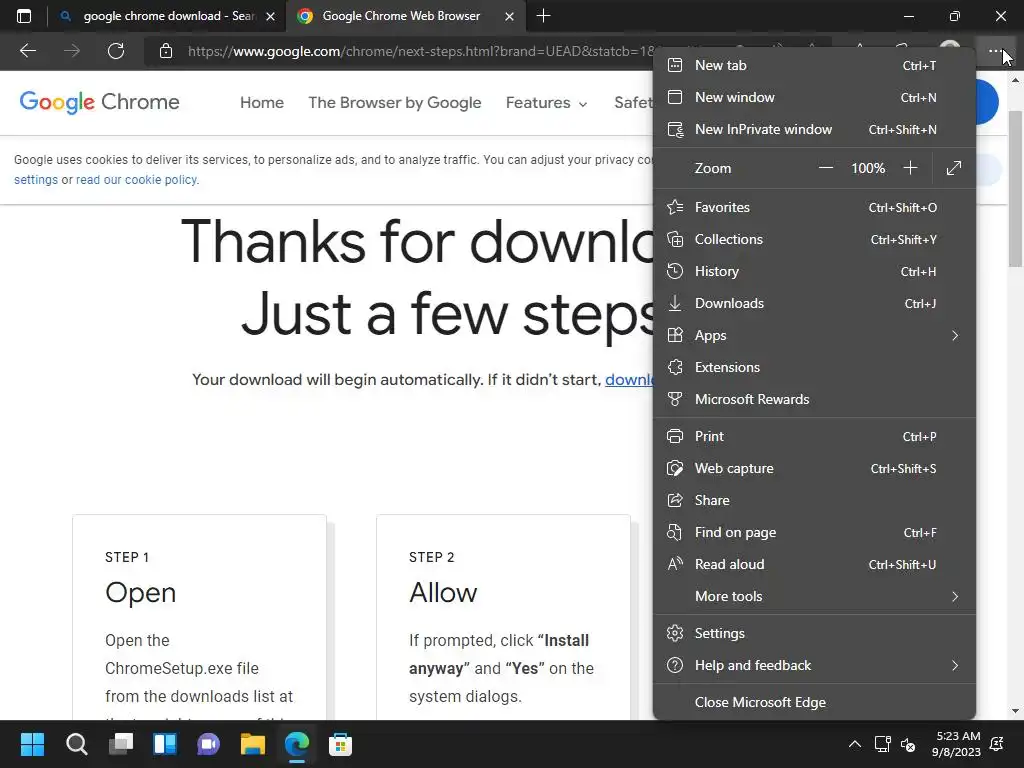The width and height of the screenshot is (1024, 768).
Task: Open File Explorer from taskbar
Action: [253, 744]
